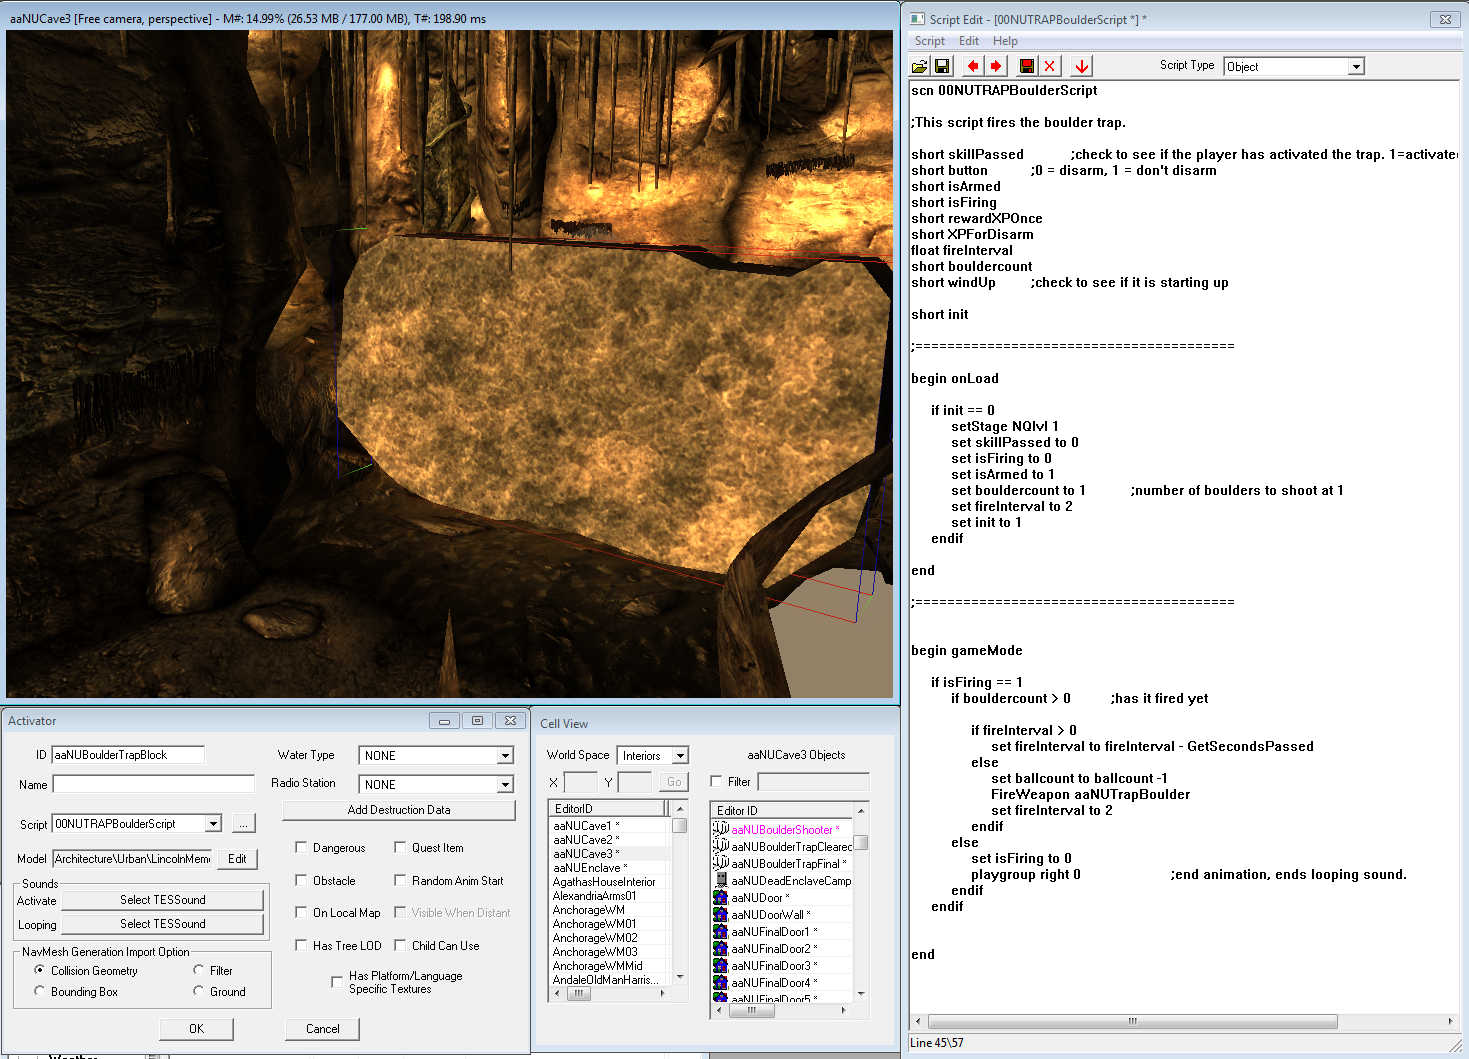Tick the Quest Item checkbox
The height and width of the screenshot is (1059, 1469).
tap(400, 848)
